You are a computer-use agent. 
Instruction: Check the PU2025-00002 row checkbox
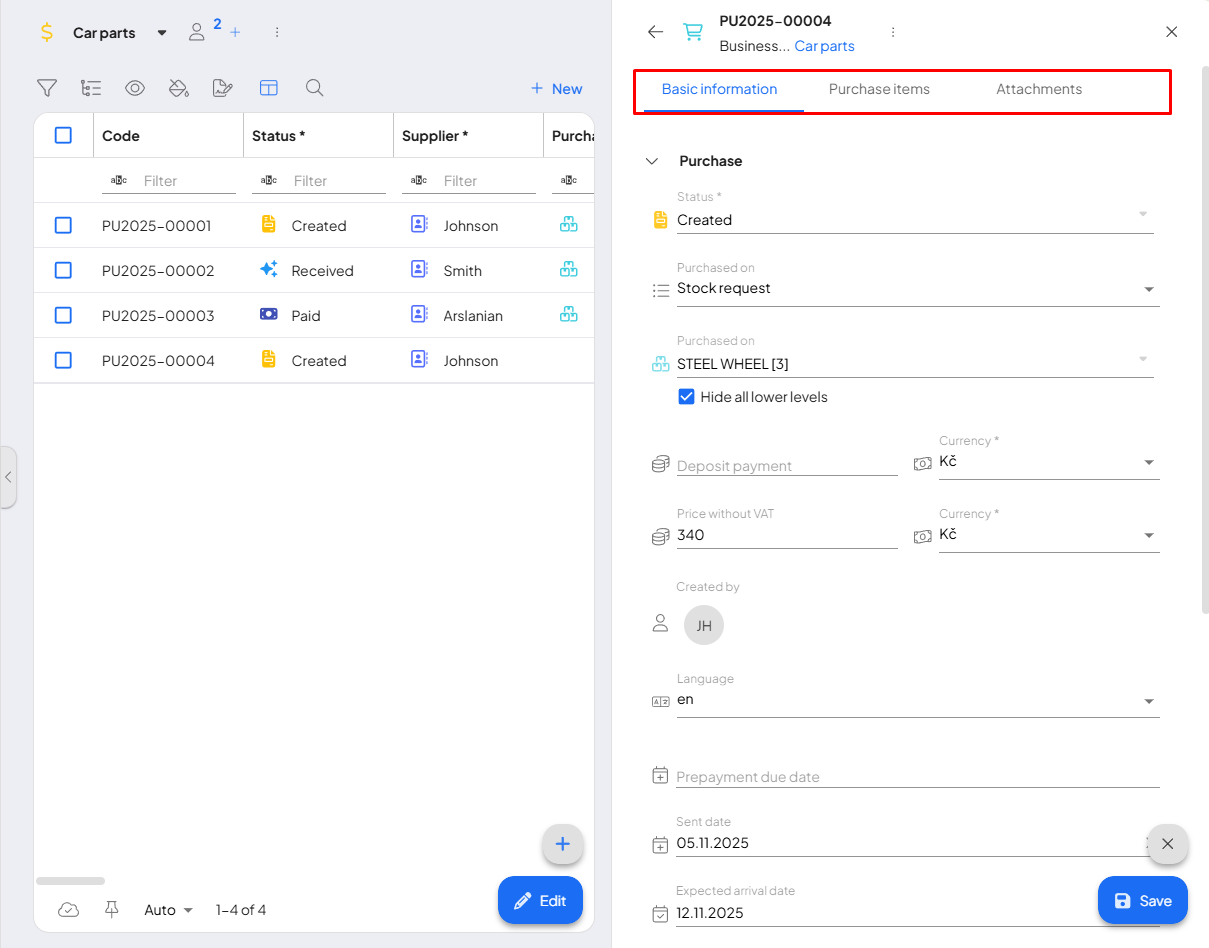(63, 270)
